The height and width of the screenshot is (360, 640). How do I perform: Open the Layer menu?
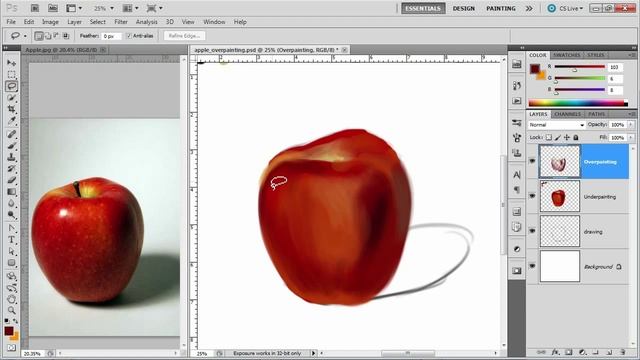pos(74,22)
